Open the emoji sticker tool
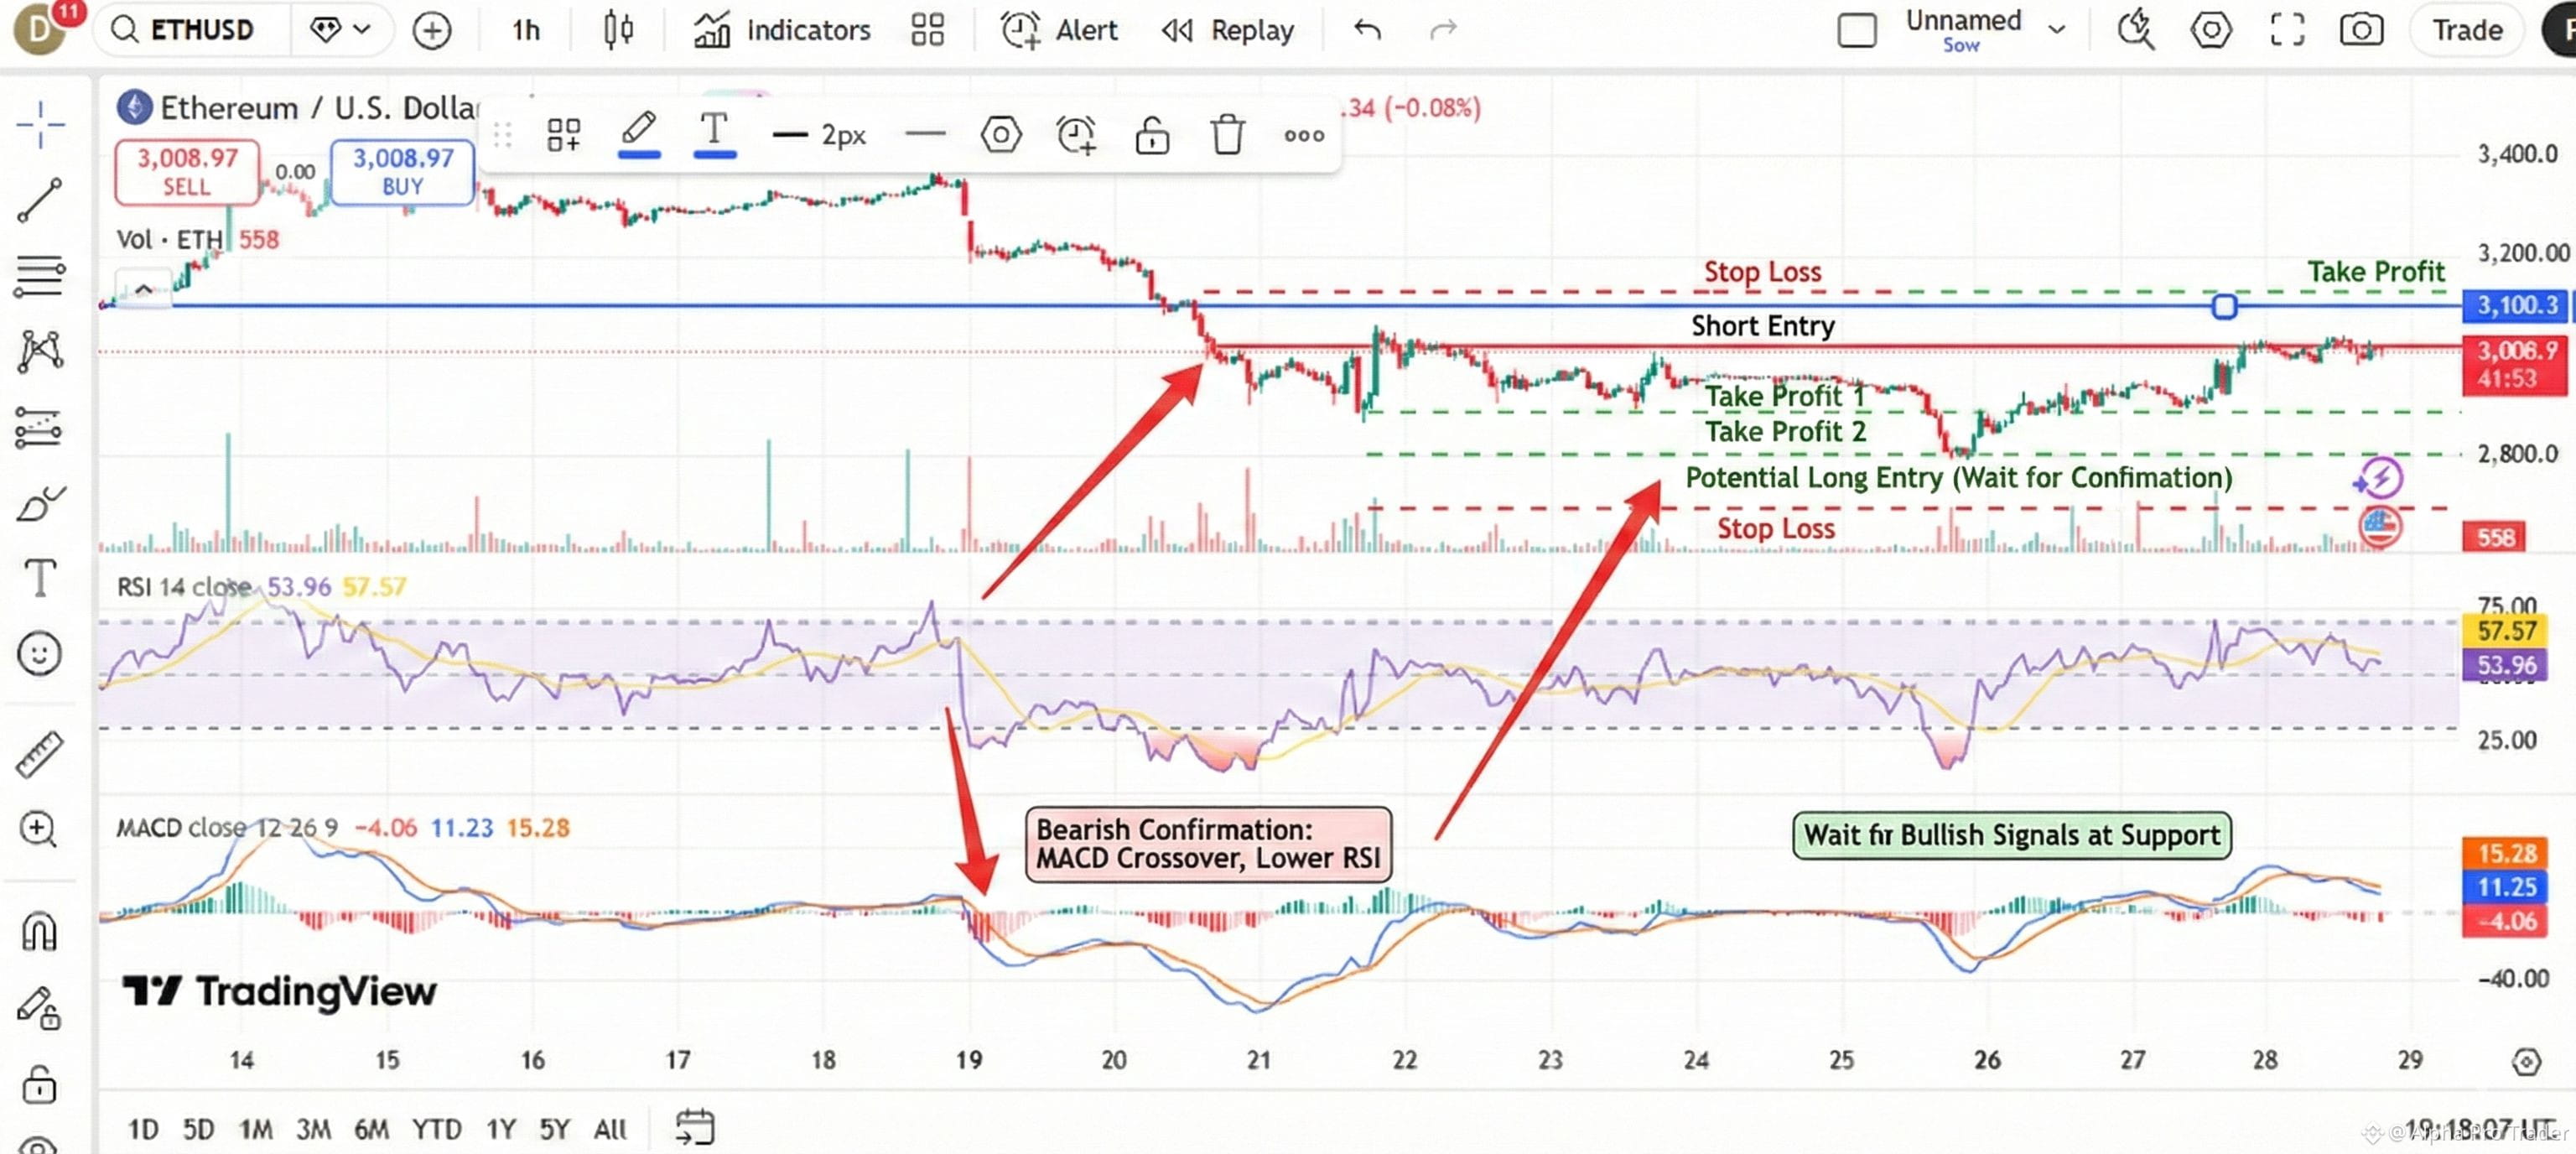2576x1154 pixels. (x=40, y=655)
